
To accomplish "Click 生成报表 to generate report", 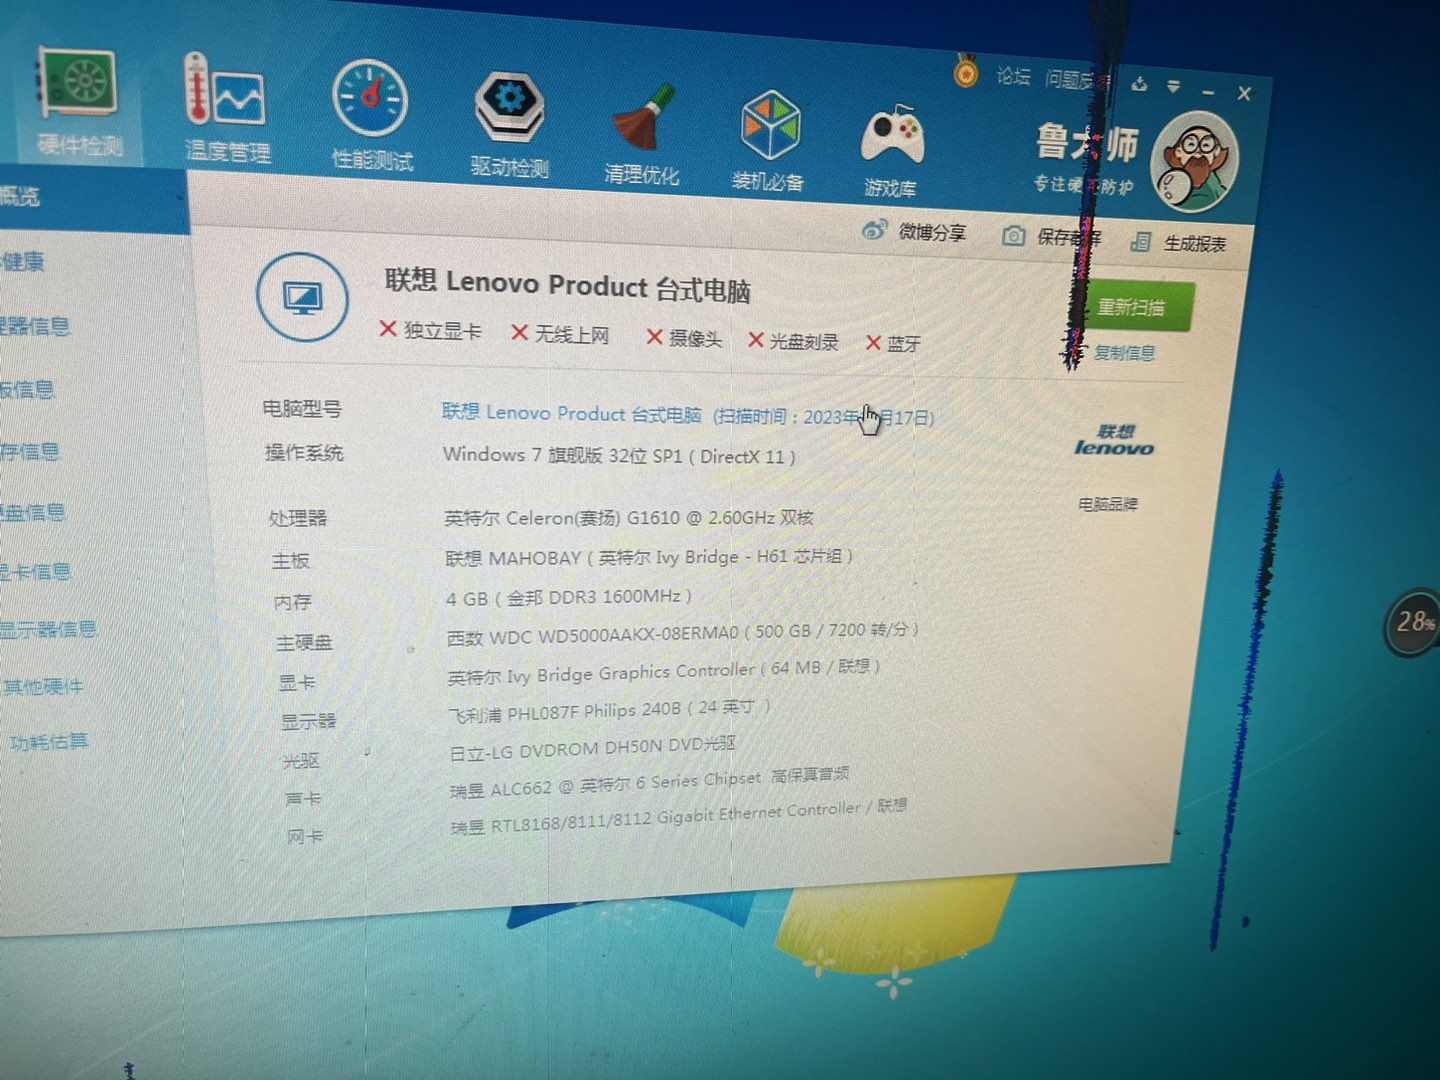I will tap(1178, 242).
